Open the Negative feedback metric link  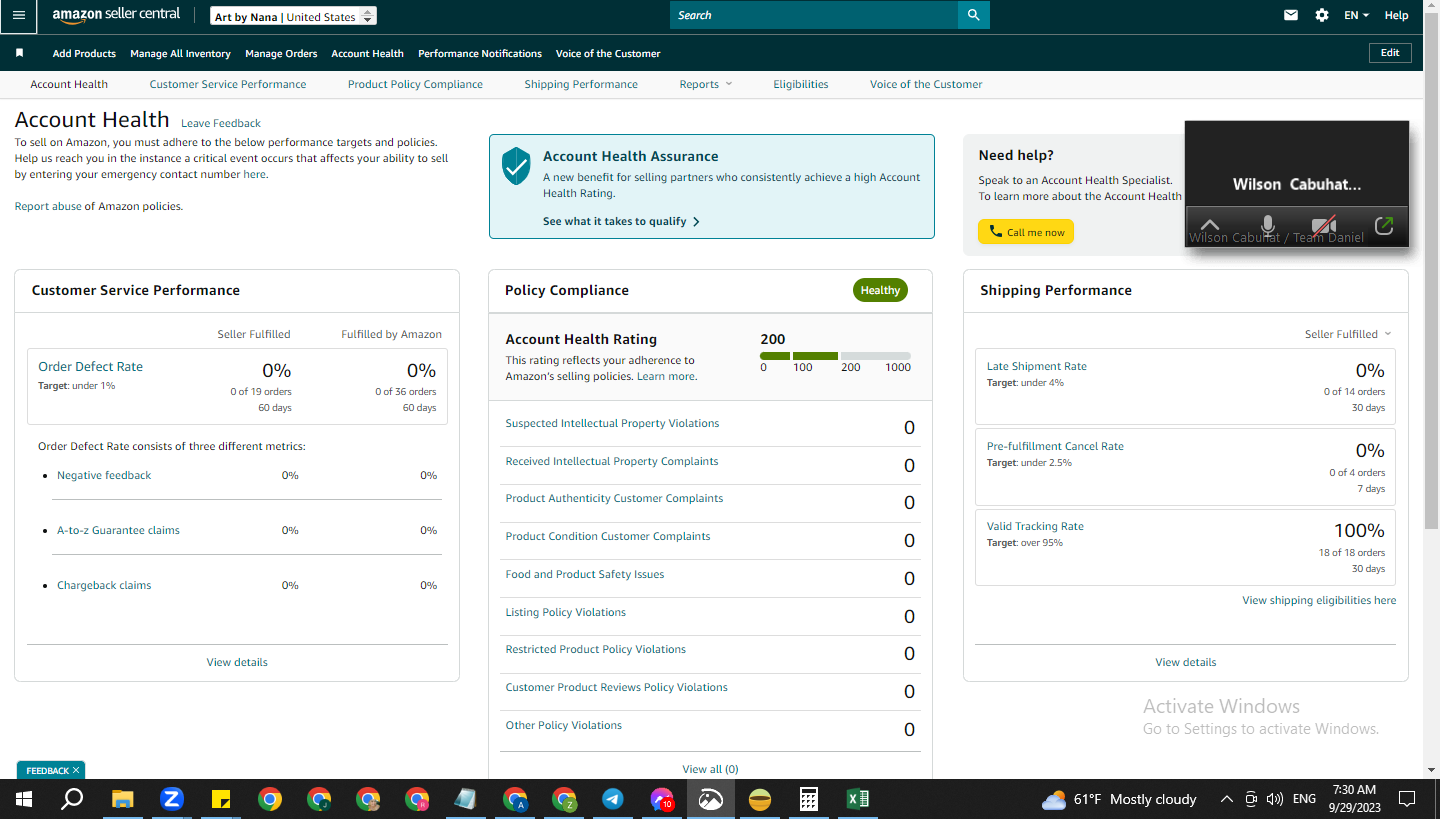[x=104, y=475]
